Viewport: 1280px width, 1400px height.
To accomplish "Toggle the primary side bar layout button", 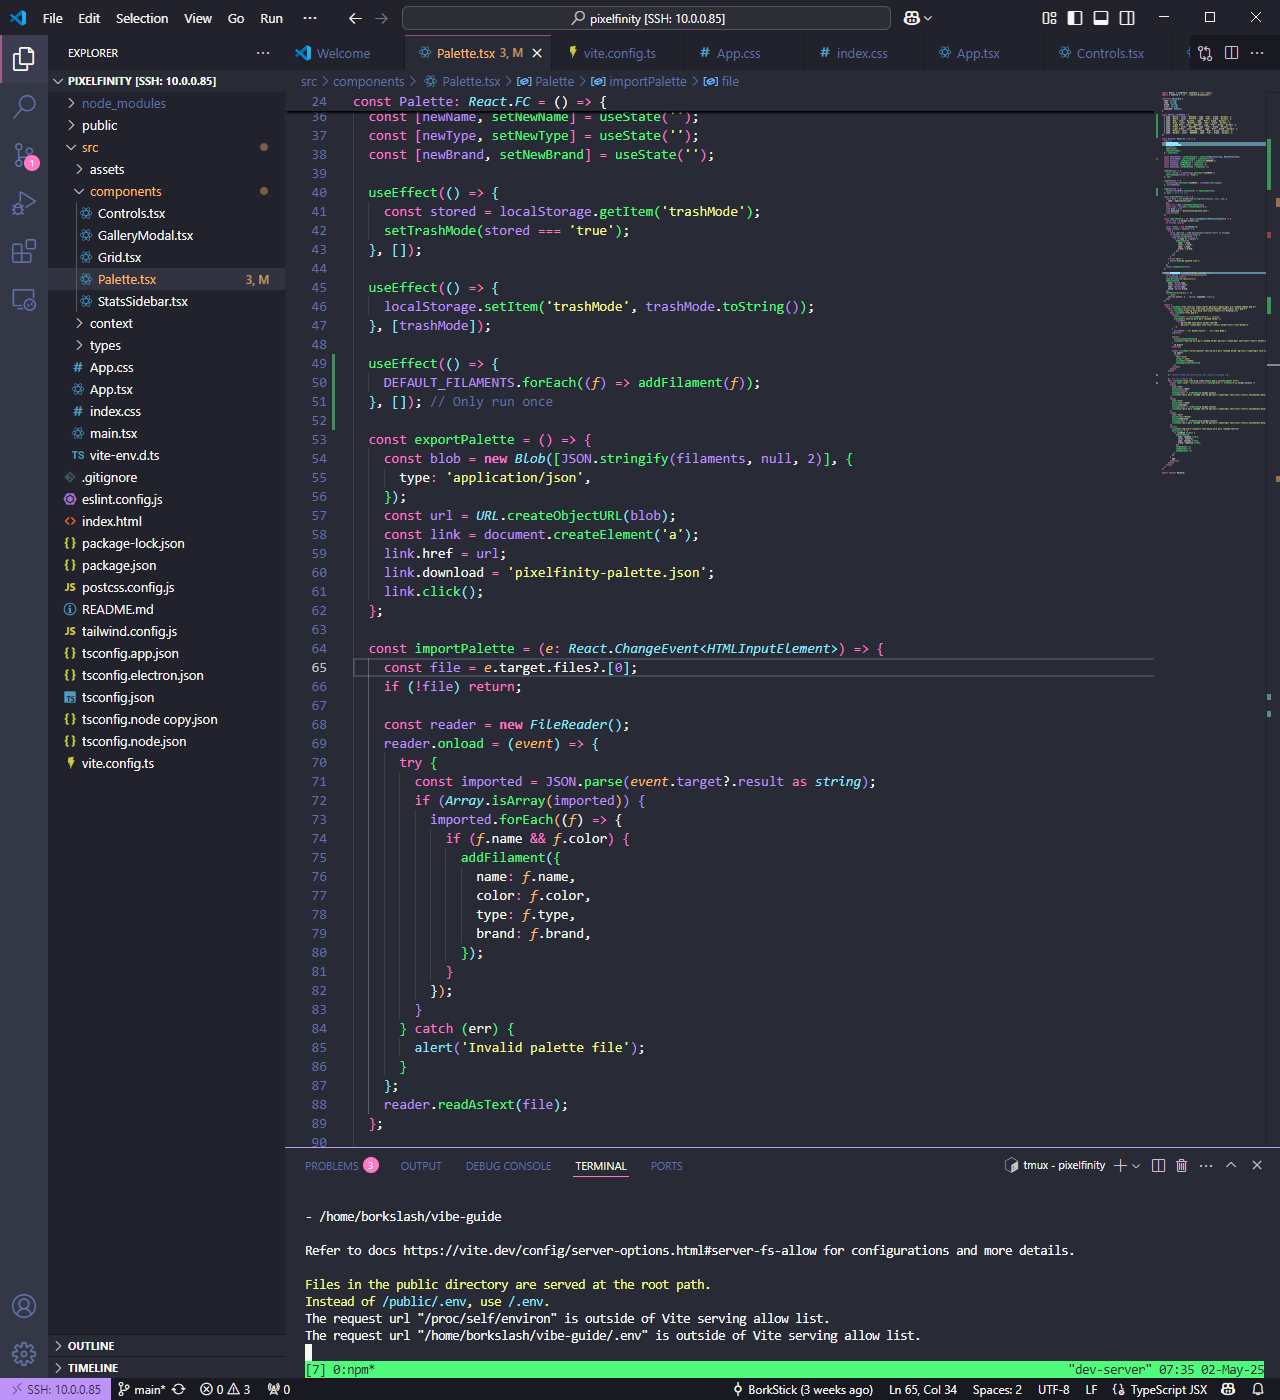I will (1075, 18).
